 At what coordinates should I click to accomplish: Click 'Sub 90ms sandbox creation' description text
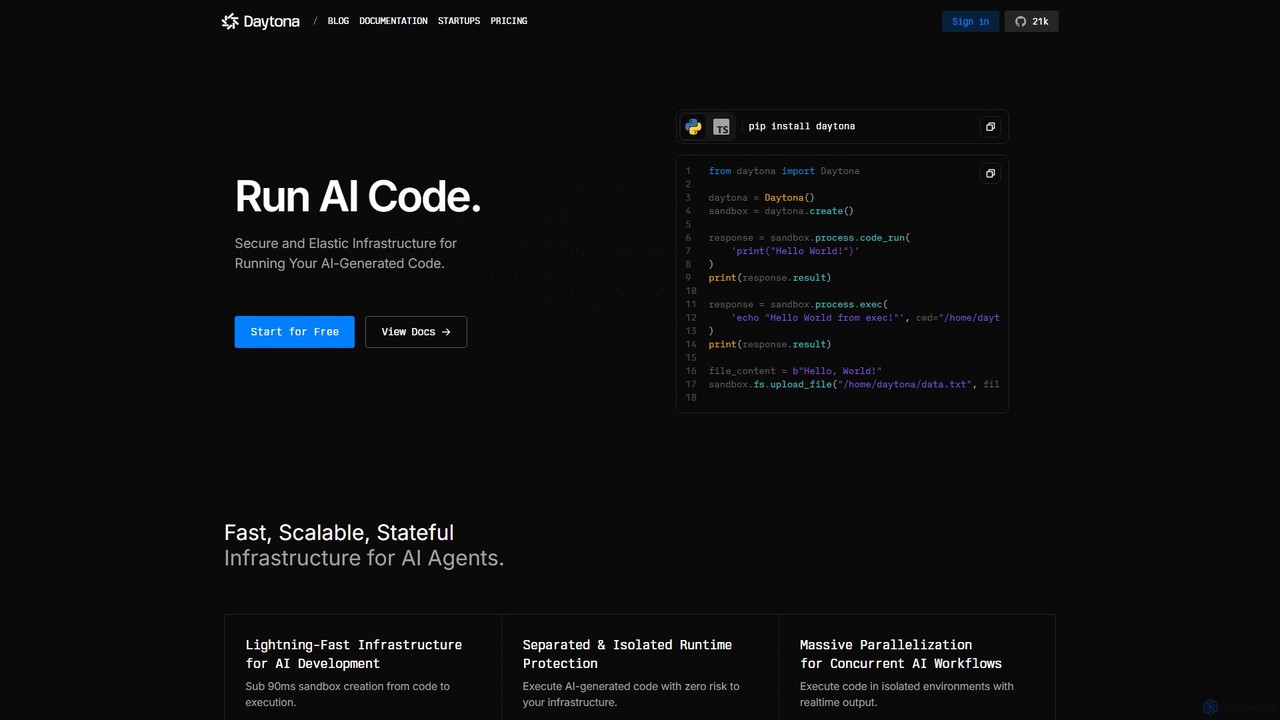click(347, 694)
